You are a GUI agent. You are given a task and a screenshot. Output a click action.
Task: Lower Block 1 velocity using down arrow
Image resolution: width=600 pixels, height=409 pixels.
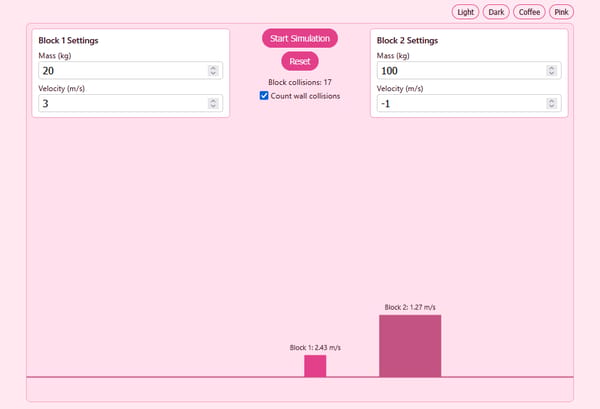click(x=213, y=106)
